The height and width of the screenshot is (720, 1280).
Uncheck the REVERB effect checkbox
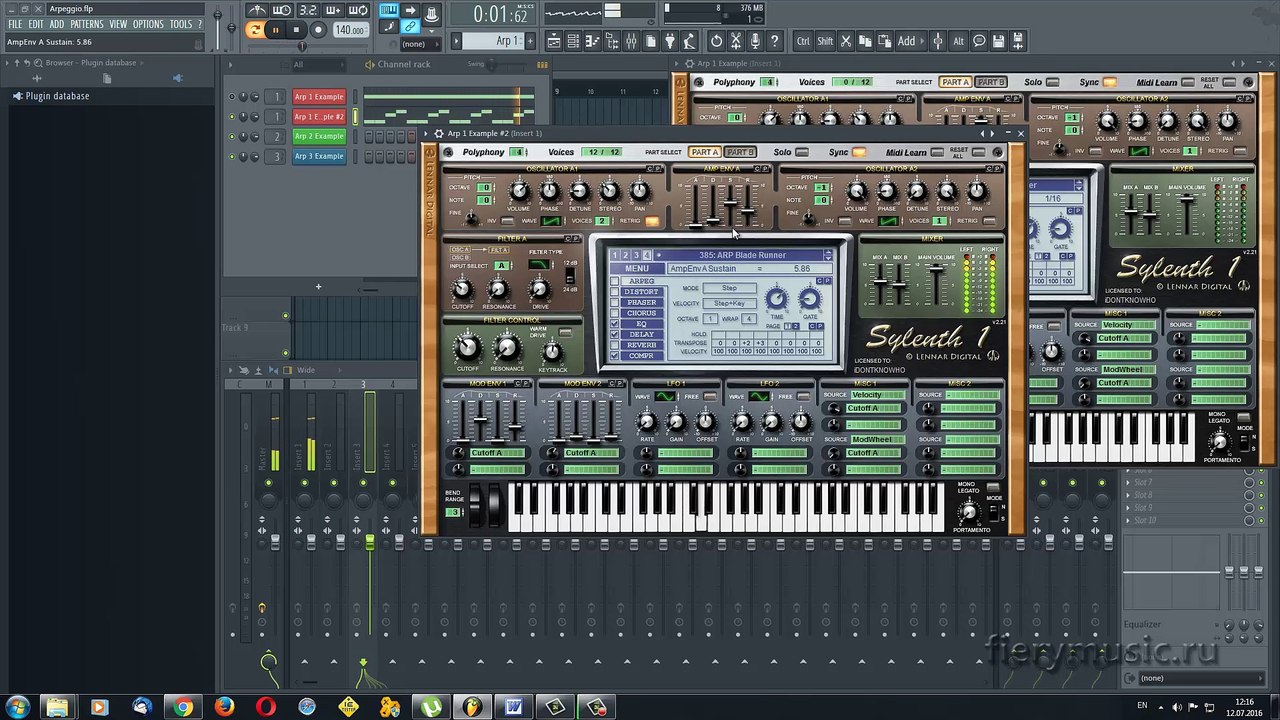coord(614,345)
